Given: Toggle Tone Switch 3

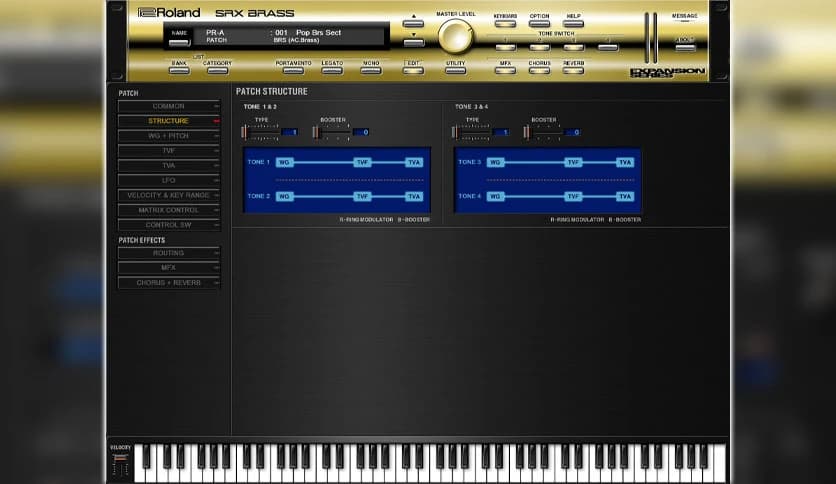Looking at the screenshot, I should pos(573,47).
